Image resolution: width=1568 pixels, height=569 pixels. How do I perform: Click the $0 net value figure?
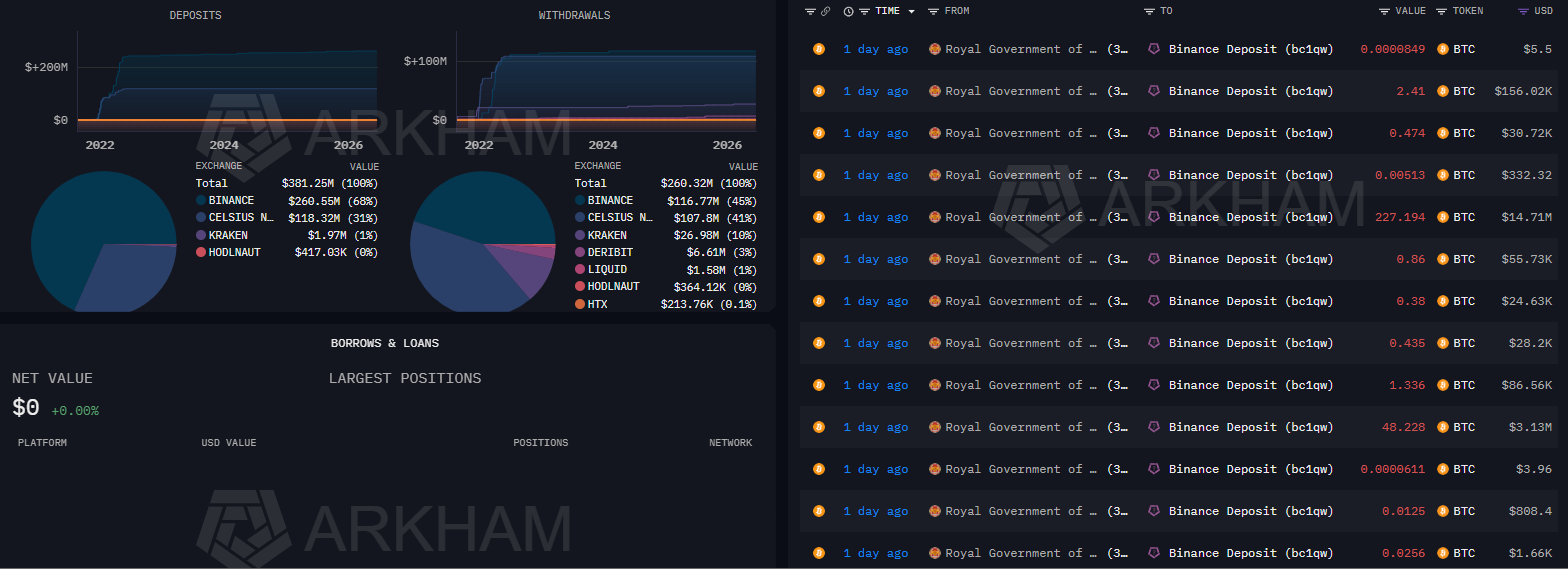click(x=26, y=408)
